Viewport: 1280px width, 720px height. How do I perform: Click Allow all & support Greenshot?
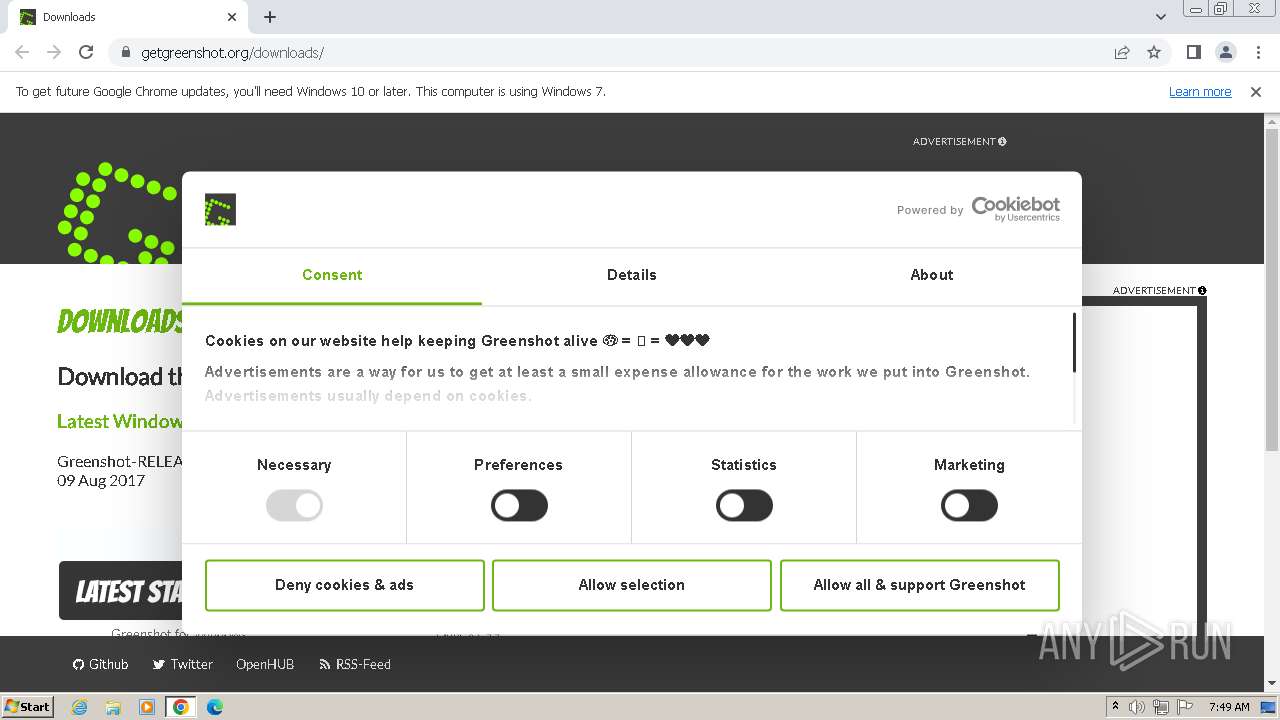point(919,585)
